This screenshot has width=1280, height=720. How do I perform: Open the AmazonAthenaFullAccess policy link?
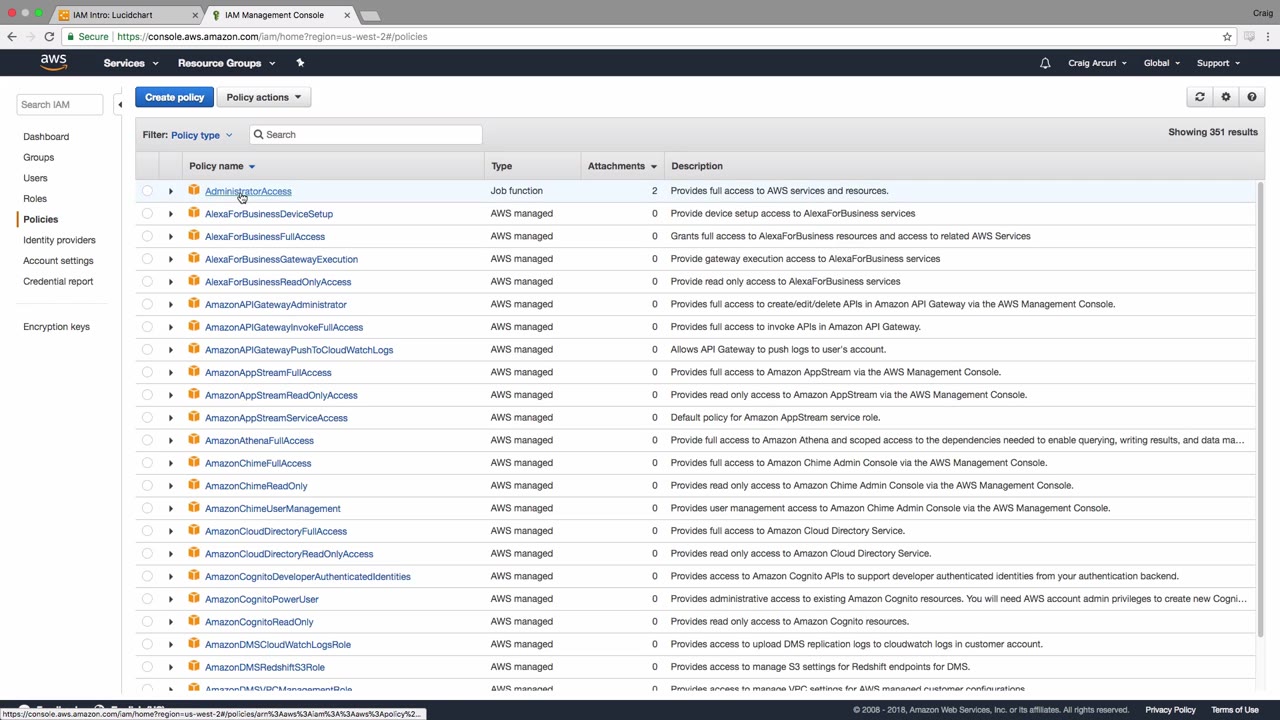(x=259, y=440)
